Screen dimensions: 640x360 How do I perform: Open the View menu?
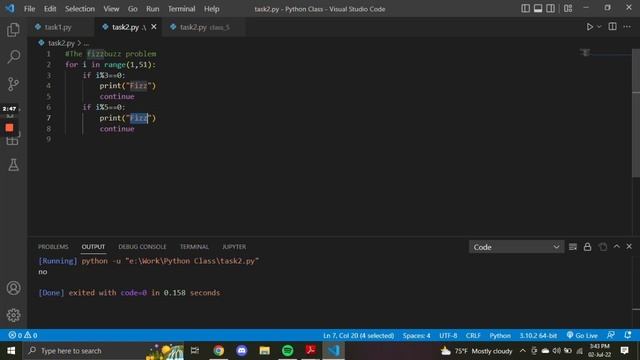[x=111, y=9]
